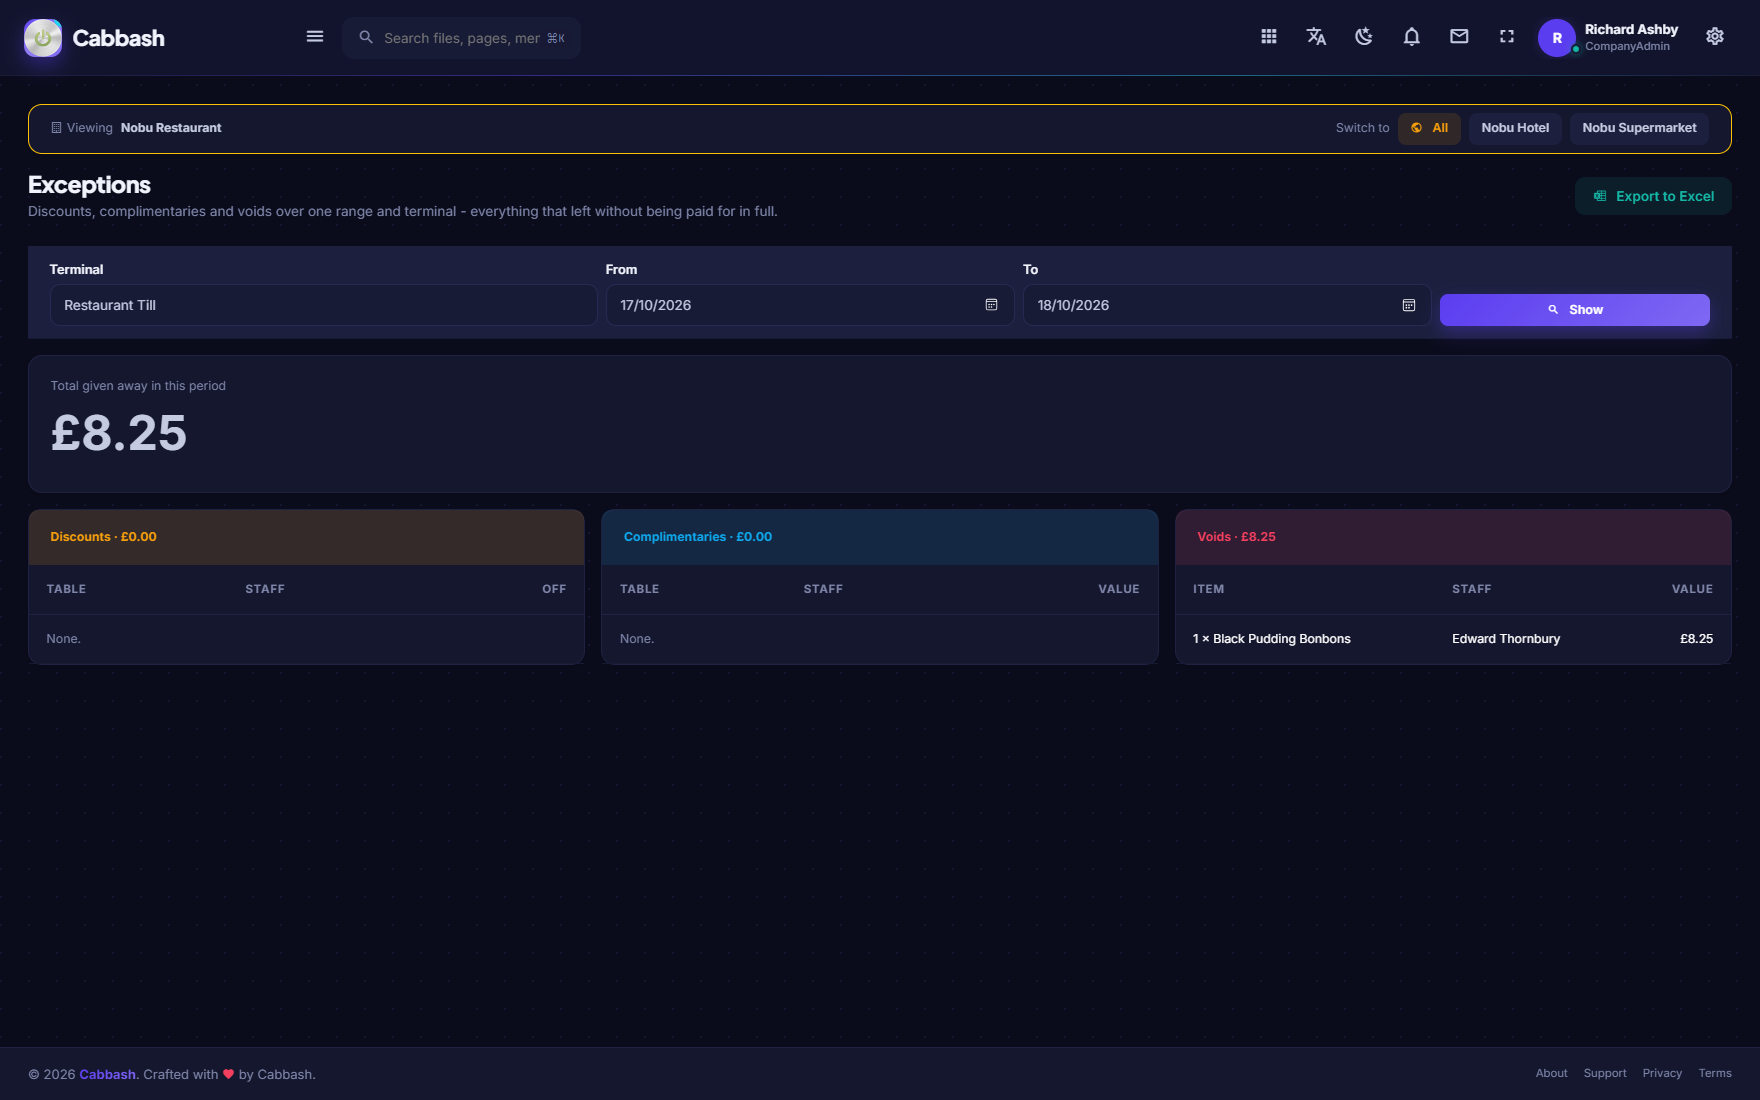Click the From date field 17/10/2026
The image size is (1760, 1100).
click(809, 305)
